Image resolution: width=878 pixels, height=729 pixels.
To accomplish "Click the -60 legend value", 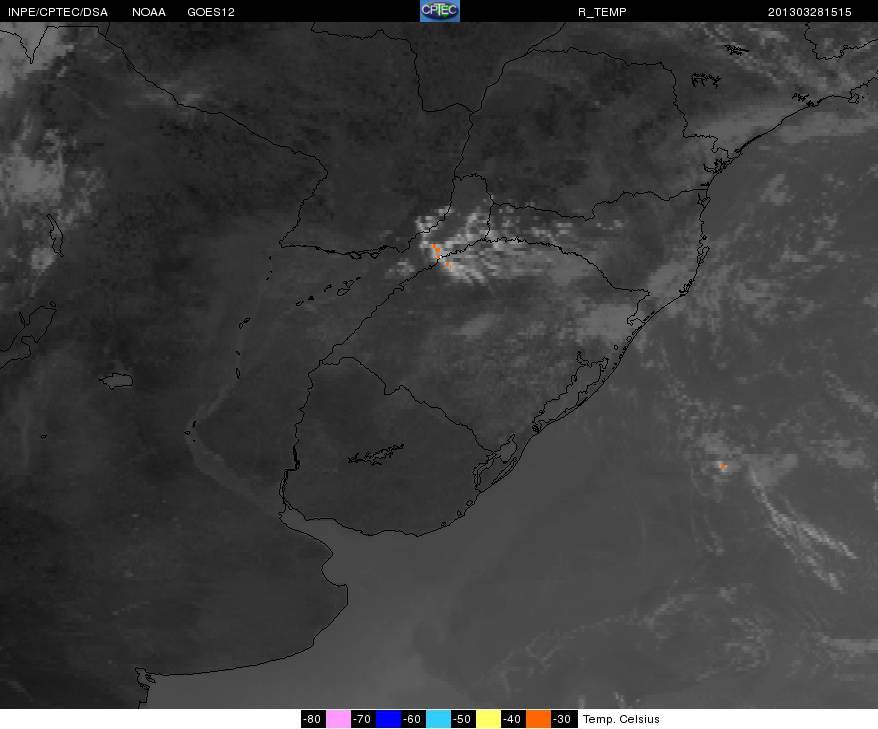I will (413, 719).
